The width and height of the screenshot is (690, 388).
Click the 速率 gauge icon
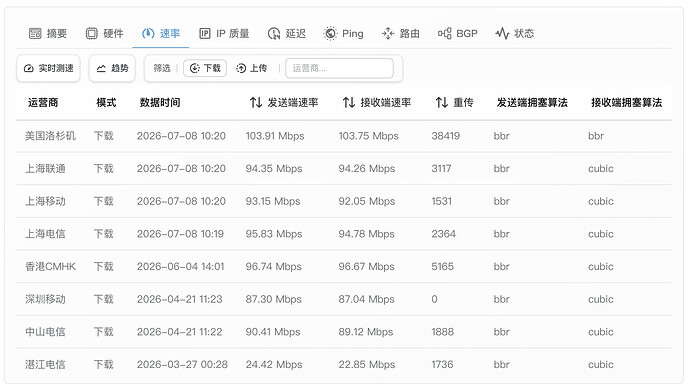pyautogui.click(x=148, y=33)
